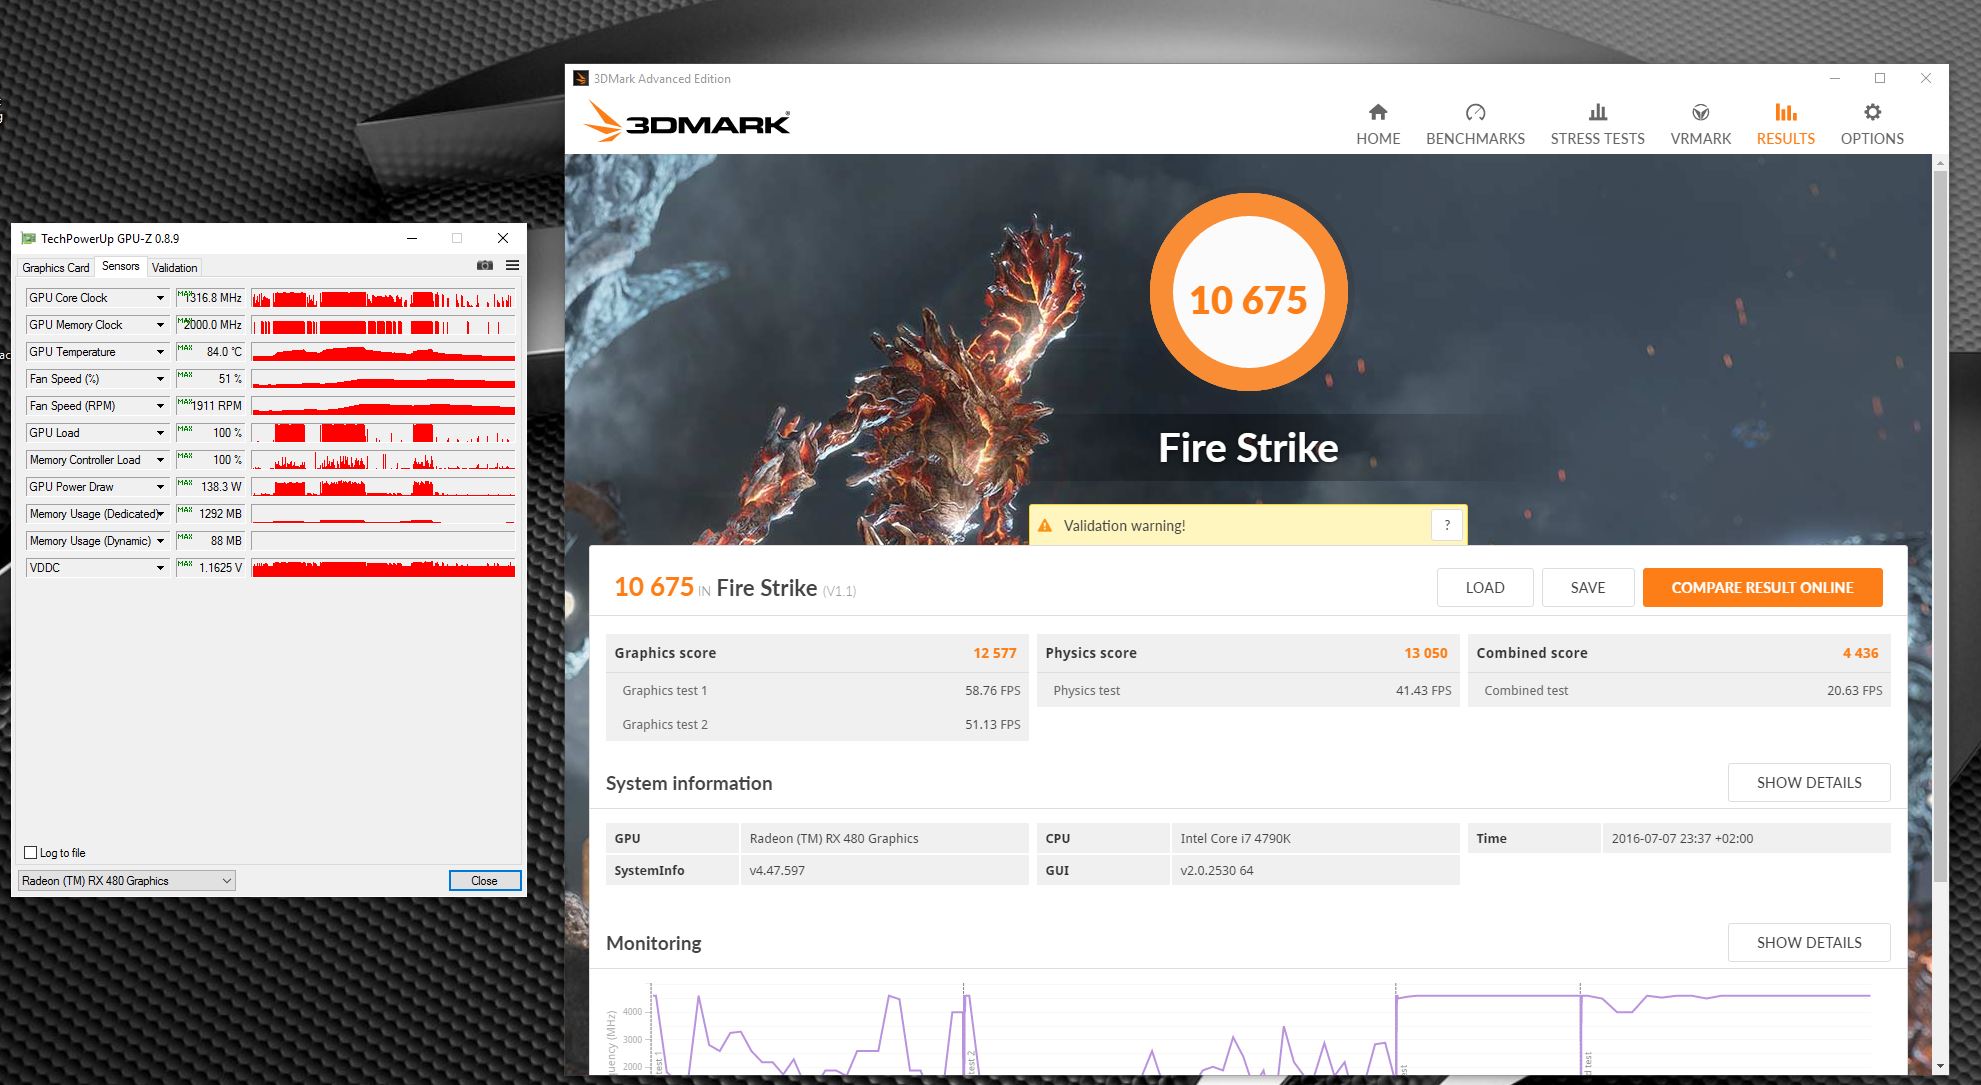This screenshot has height=1085, width=1981.
Task: Expand the GPU Temperature sensor dropdown
Action: pos(159,352)
